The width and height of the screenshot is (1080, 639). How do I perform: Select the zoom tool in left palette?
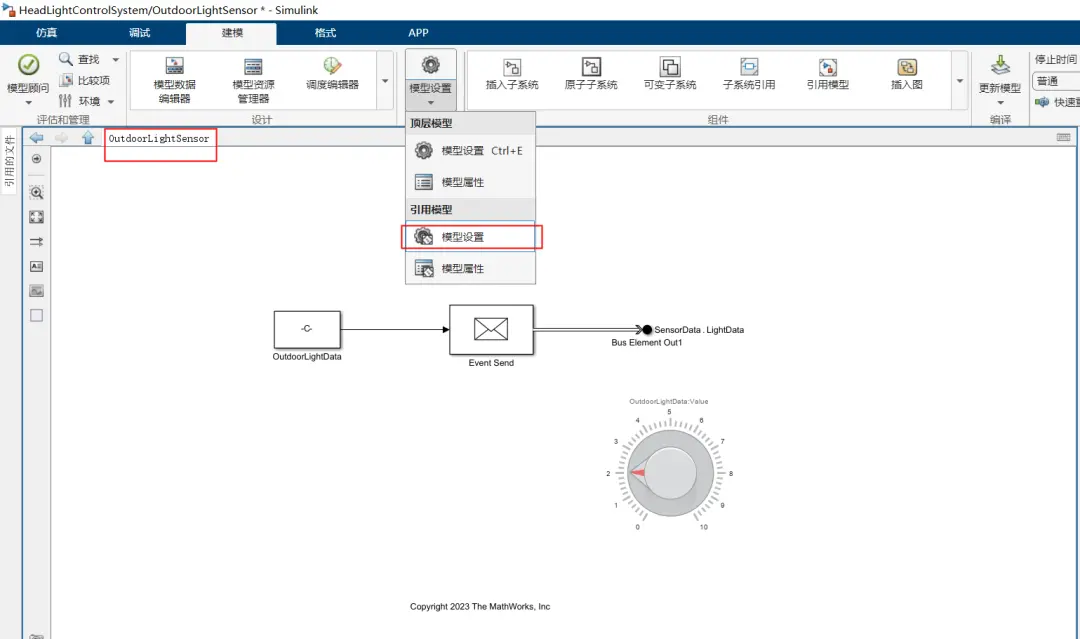(37, 193)
